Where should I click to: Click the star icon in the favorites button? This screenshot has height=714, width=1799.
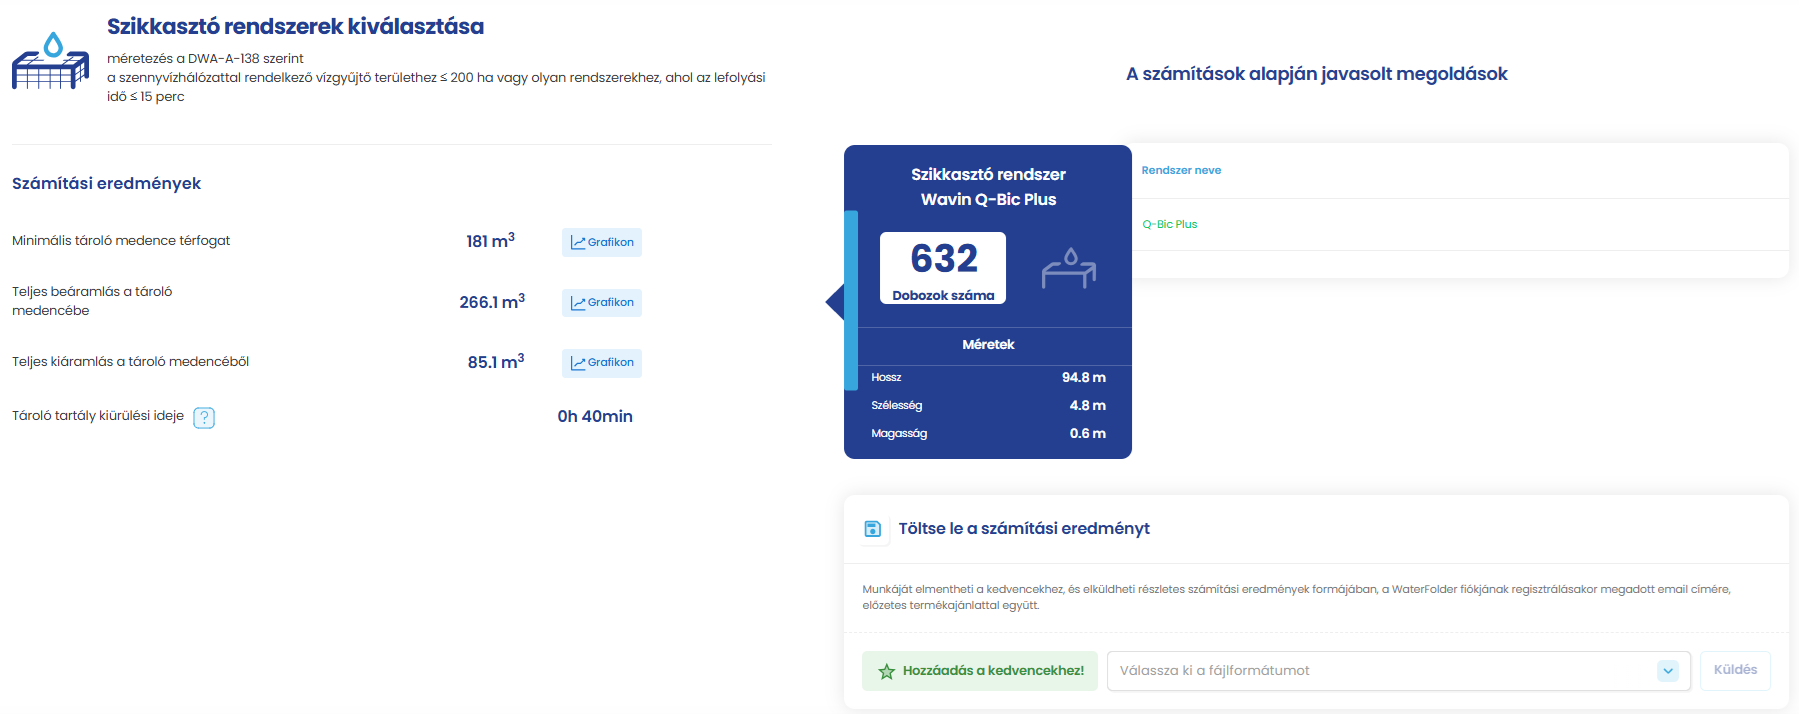pos(886,671)
